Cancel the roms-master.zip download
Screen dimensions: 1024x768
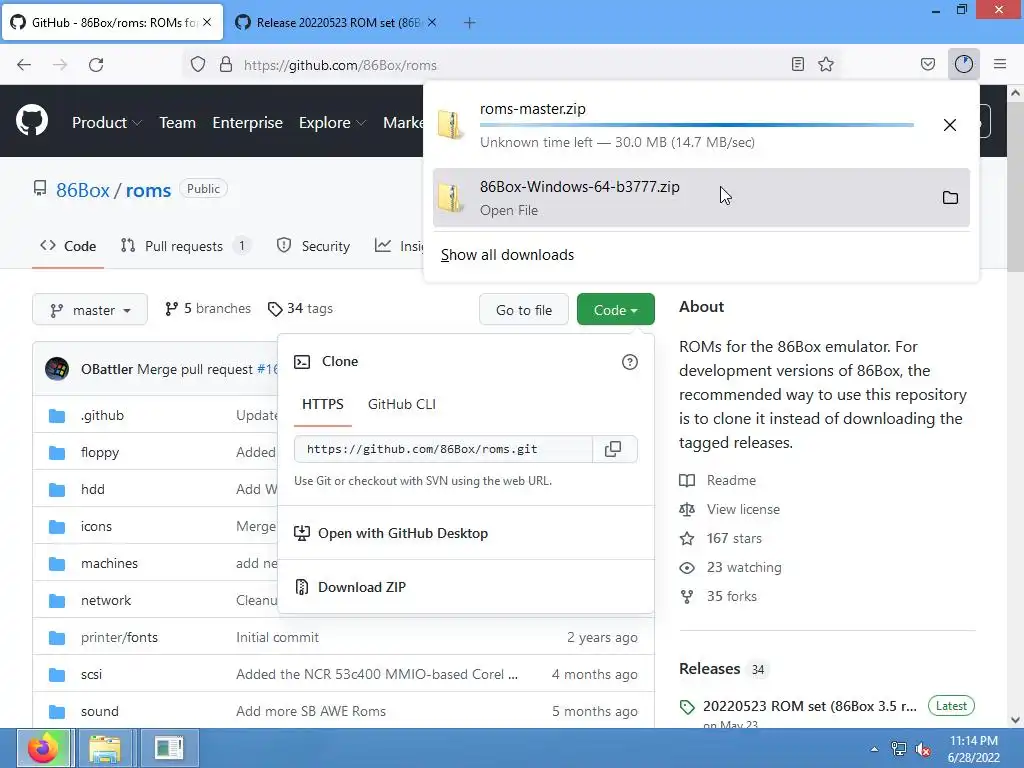click(x=950, y=125)
